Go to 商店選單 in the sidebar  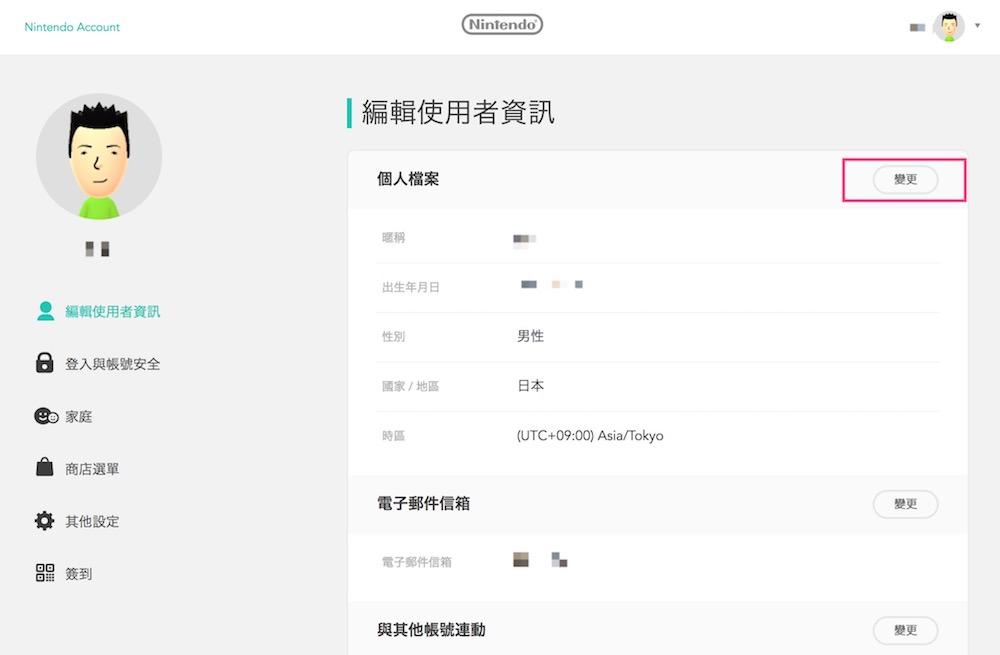pyautogui.click(x=92, y=469)
